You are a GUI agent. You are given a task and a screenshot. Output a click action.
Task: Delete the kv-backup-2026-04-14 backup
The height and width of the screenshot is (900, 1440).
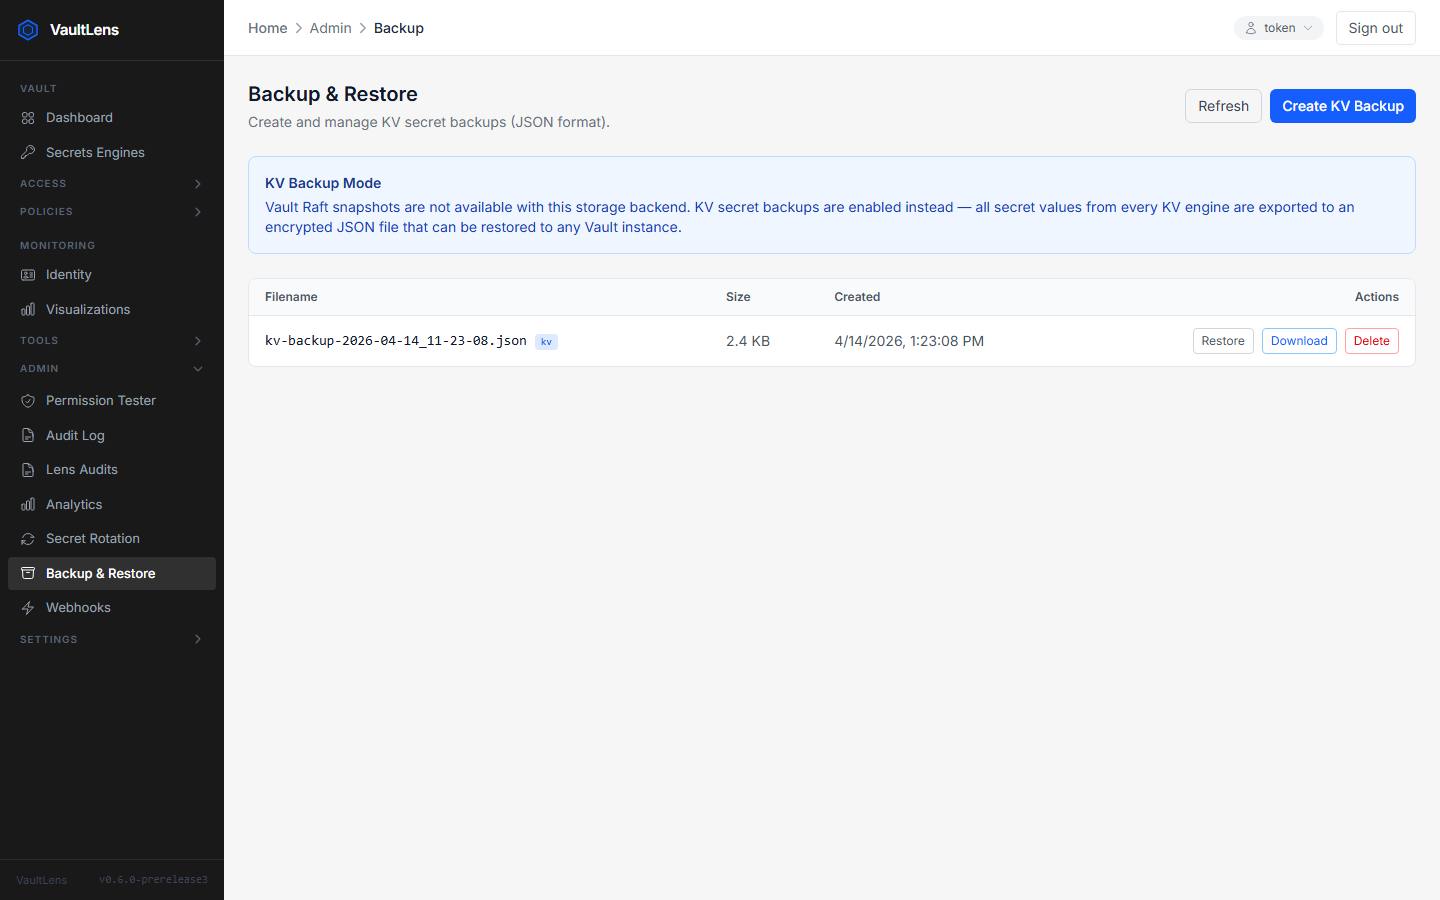(1371, 341)
